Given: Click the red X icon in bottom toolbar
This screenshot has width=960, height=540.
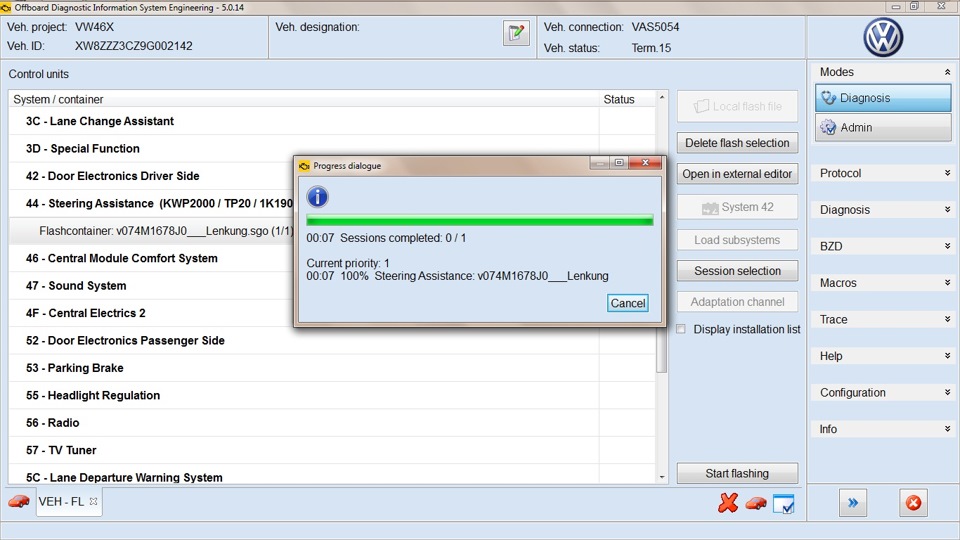Looking at the screenshot, I should pos(728,503).
